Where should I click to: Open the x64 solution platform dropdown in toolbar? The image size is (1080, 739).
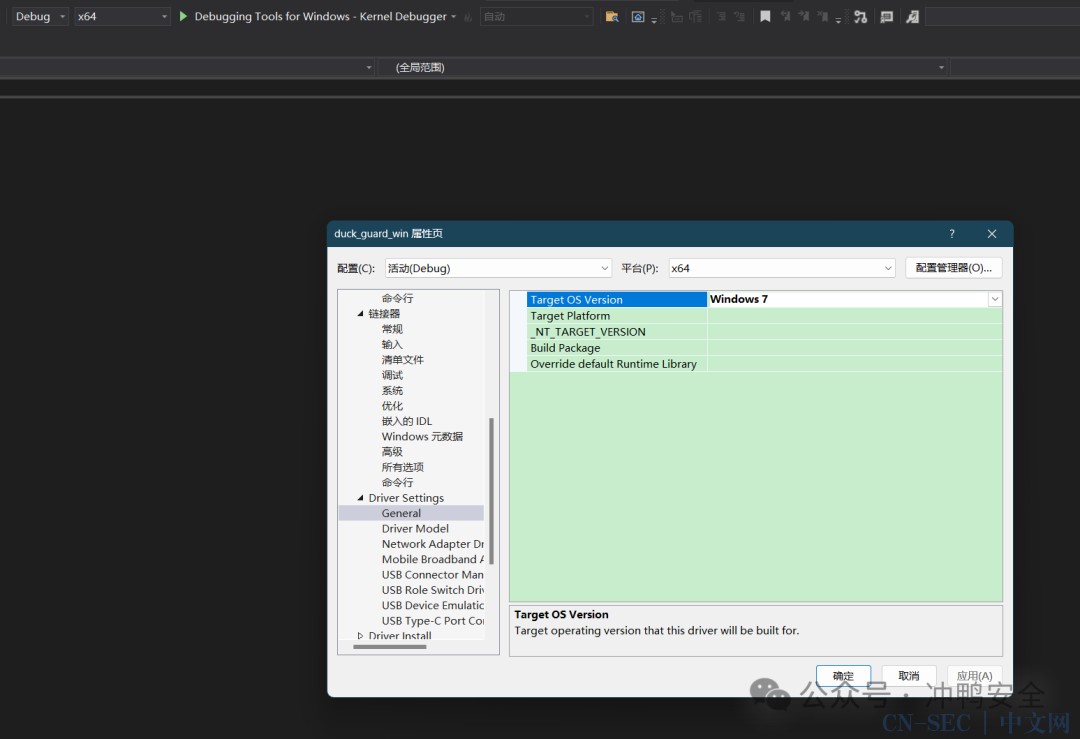pos(122,17)
